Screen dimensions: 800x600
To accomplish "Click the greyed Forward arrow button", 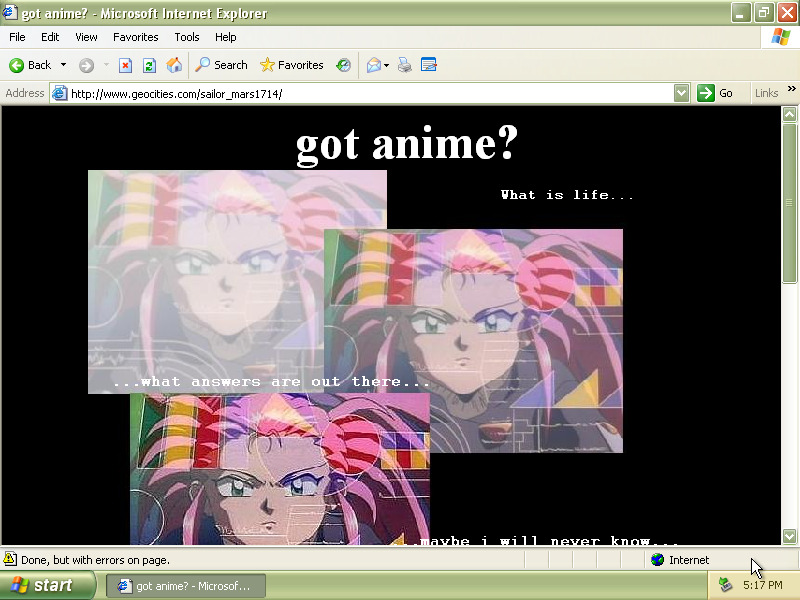I will click(86, 65).
